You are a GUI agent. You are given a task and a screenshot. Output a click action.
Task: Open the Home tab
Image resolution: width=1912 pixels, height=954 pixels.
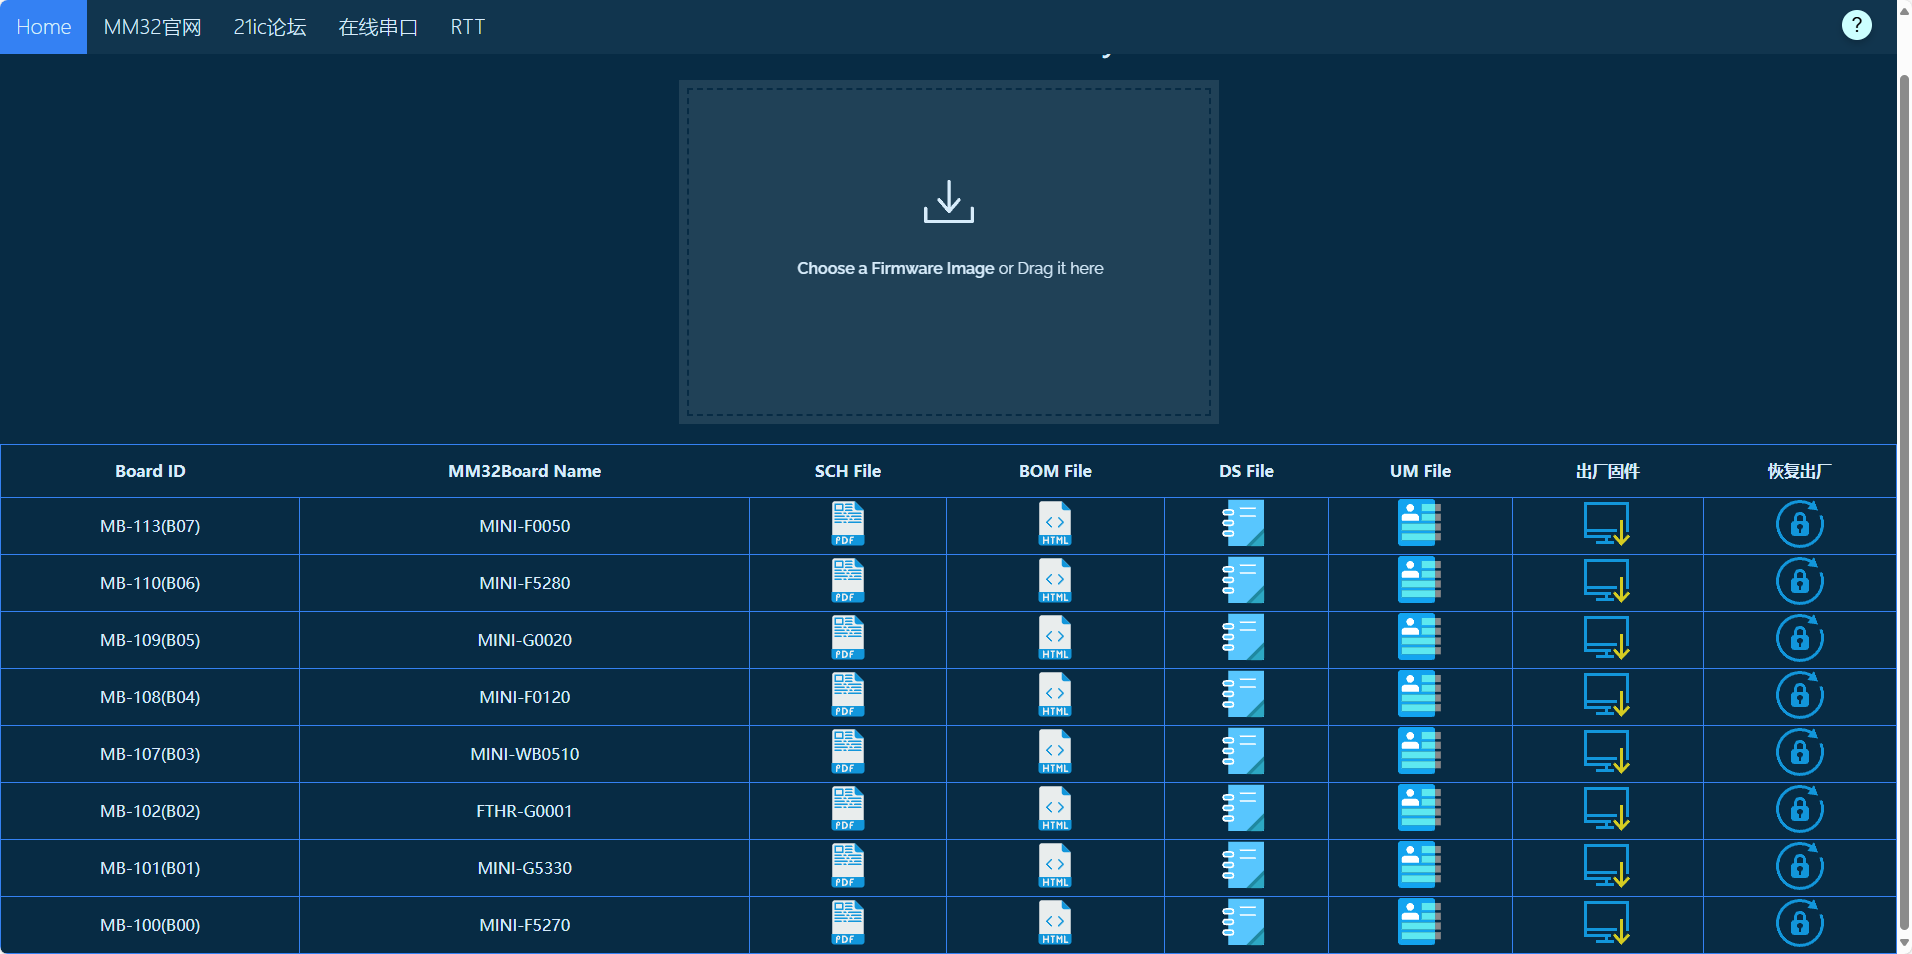pos(44,27)
